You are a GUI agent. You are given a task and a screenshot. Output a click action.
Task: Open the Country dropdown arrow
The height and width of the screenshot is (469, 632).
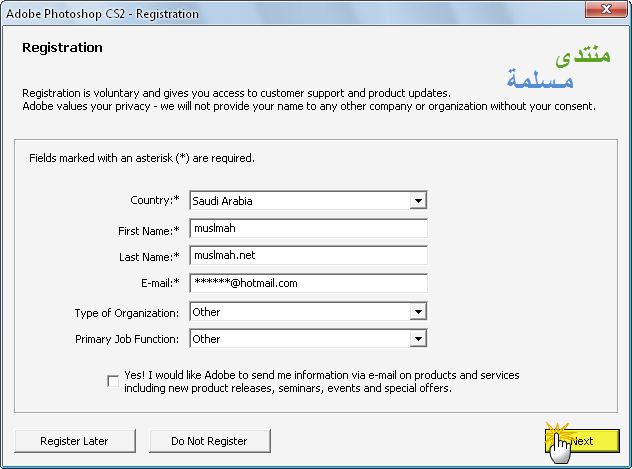418,200
